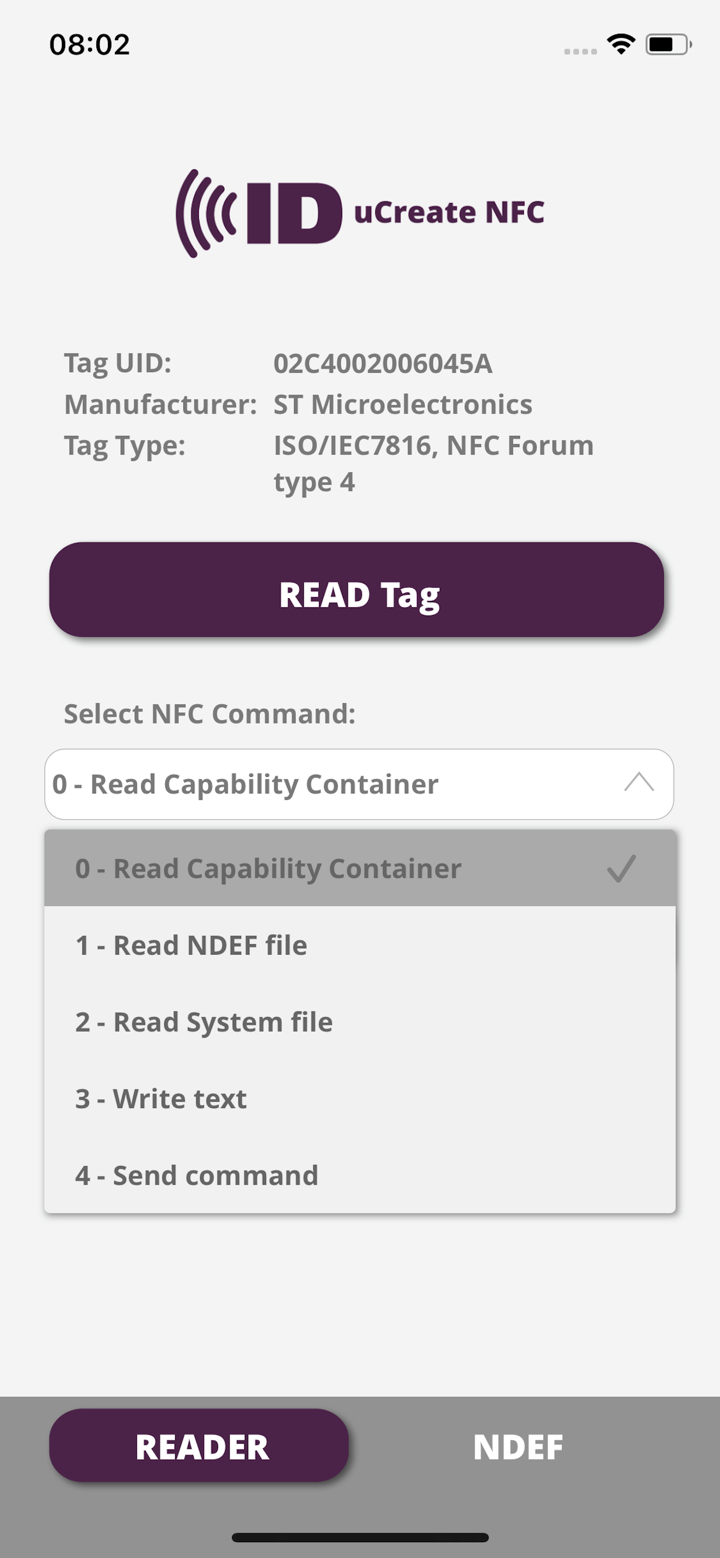Tap the Tag UID value 02C4002006045A
The height and width of the screenshot is (1558, 720).
(383, 363)
